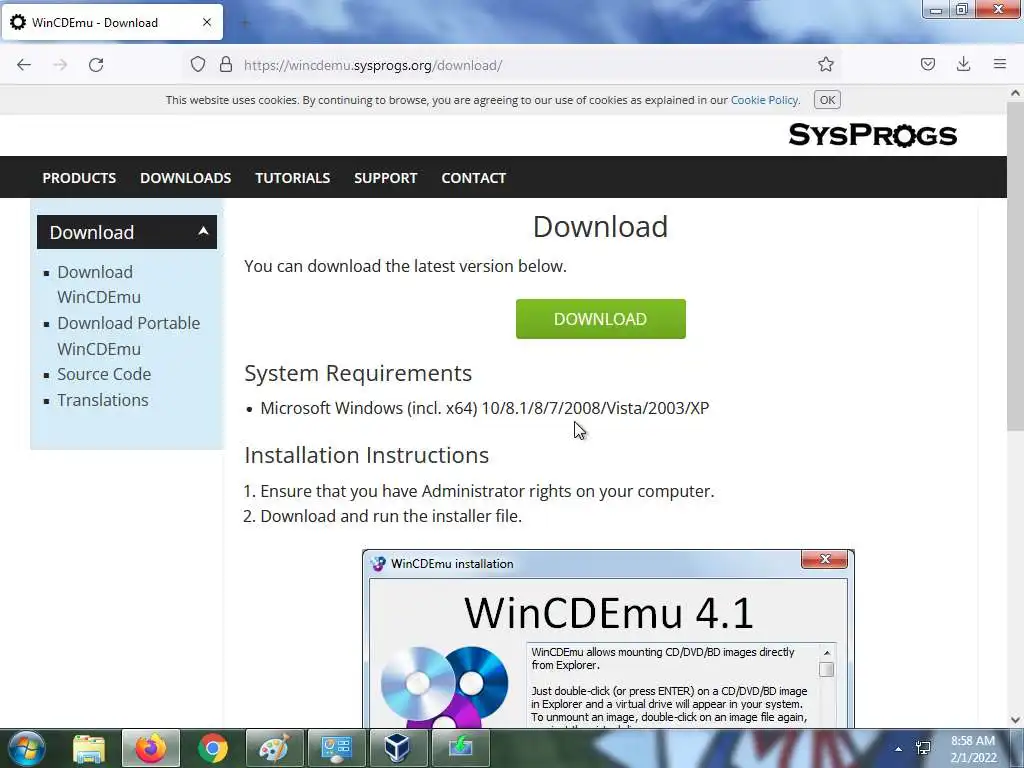Screen dimensions: 1024x768
Task: Click the System Requirements heading
Action: [358, 373]
